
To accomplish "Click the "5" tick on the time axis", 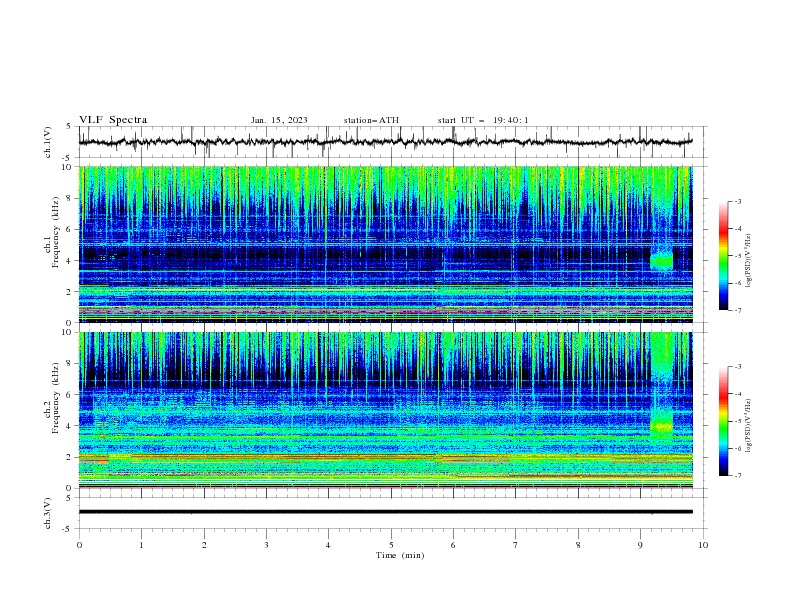I will 391,545.
